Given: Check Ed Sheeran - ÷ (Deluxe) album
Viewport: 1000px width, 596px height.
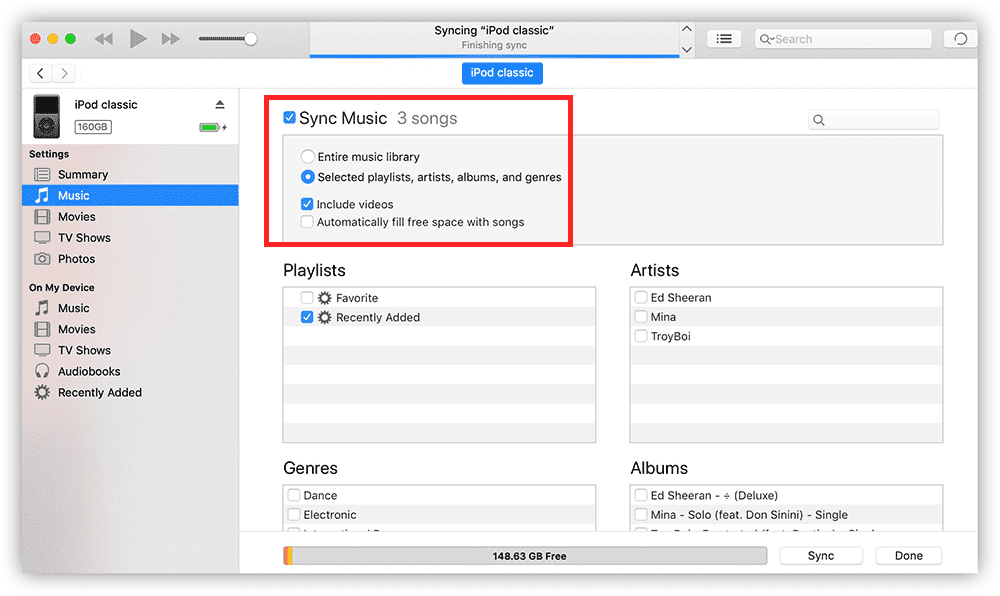Looking at the screenshot, I should click(x=641, y=495).
